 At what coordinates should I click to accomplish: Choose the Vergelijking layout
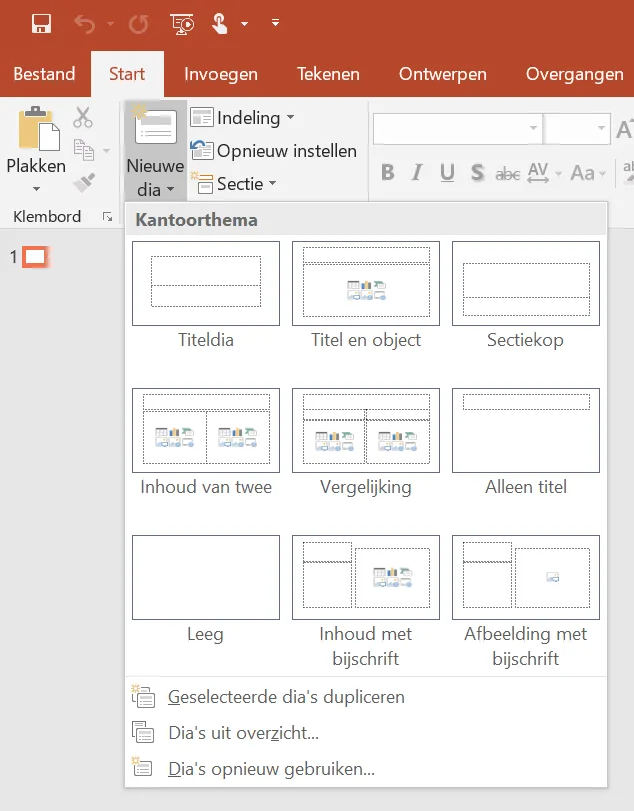tap(366, 442)
